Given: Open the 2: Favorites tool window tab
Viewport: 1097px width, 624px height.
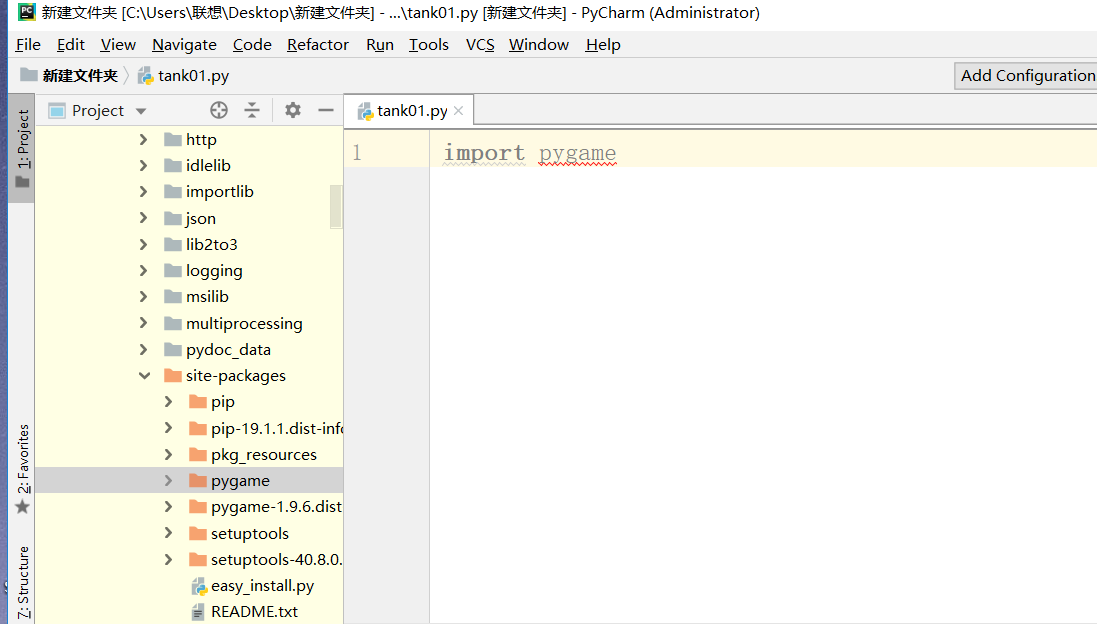Looking at the screenshot, I should point(23,469).
